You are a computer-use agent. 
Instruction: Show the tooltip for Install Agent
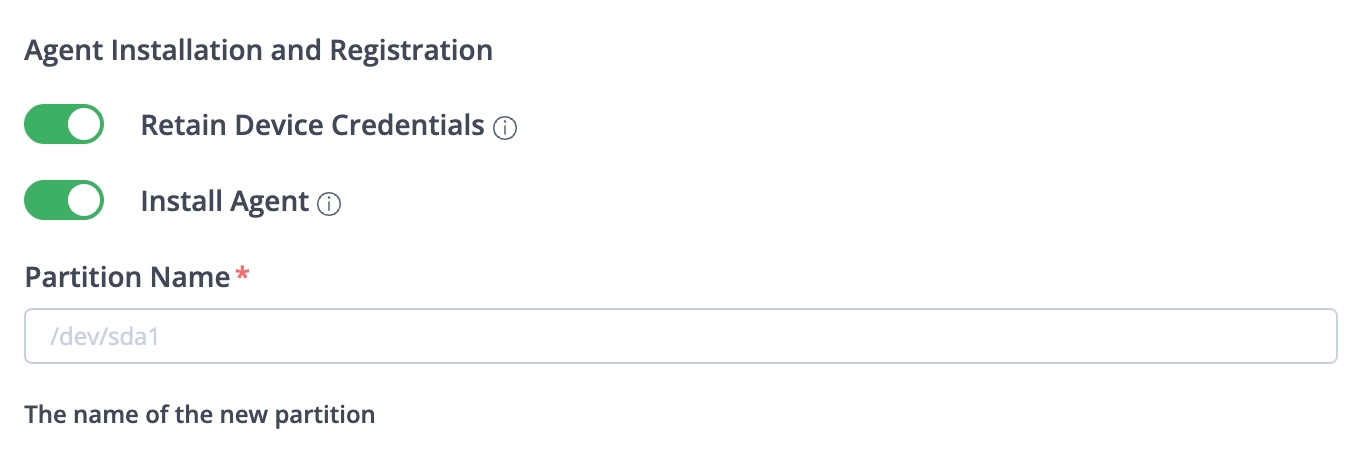(x=329, y=204)
